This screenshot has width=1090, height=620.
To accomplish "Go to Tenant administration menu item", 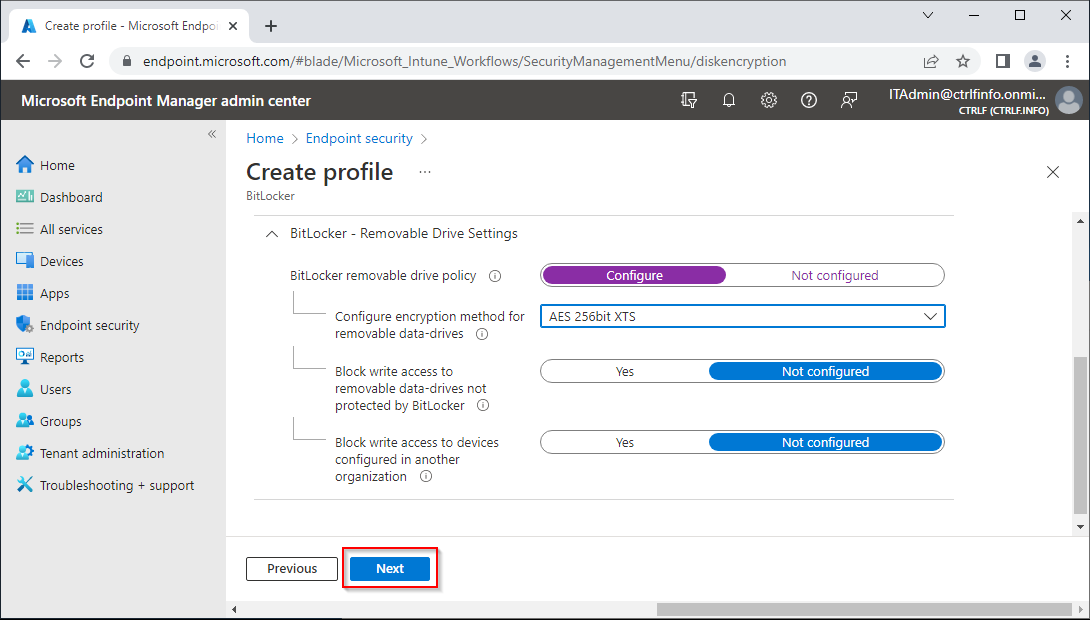I will (x=101, y=453).
